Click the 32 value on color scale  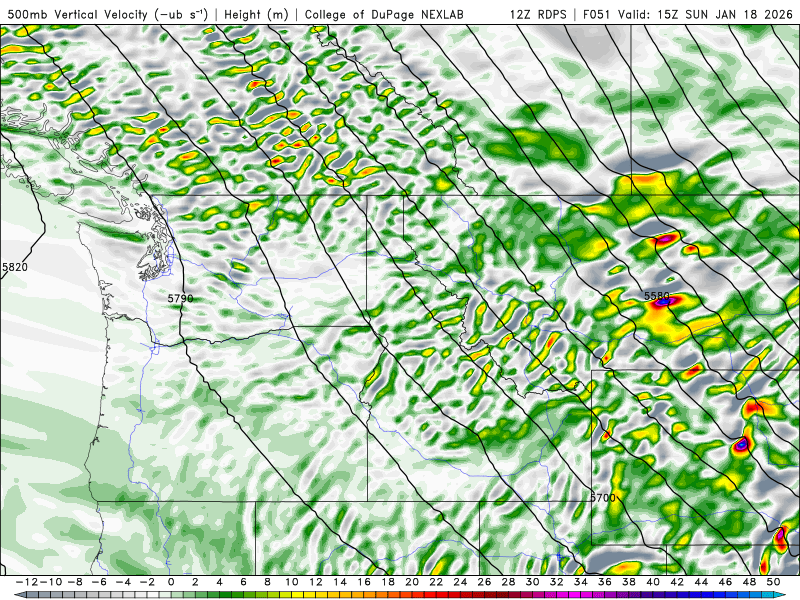(x=557, y=582)
